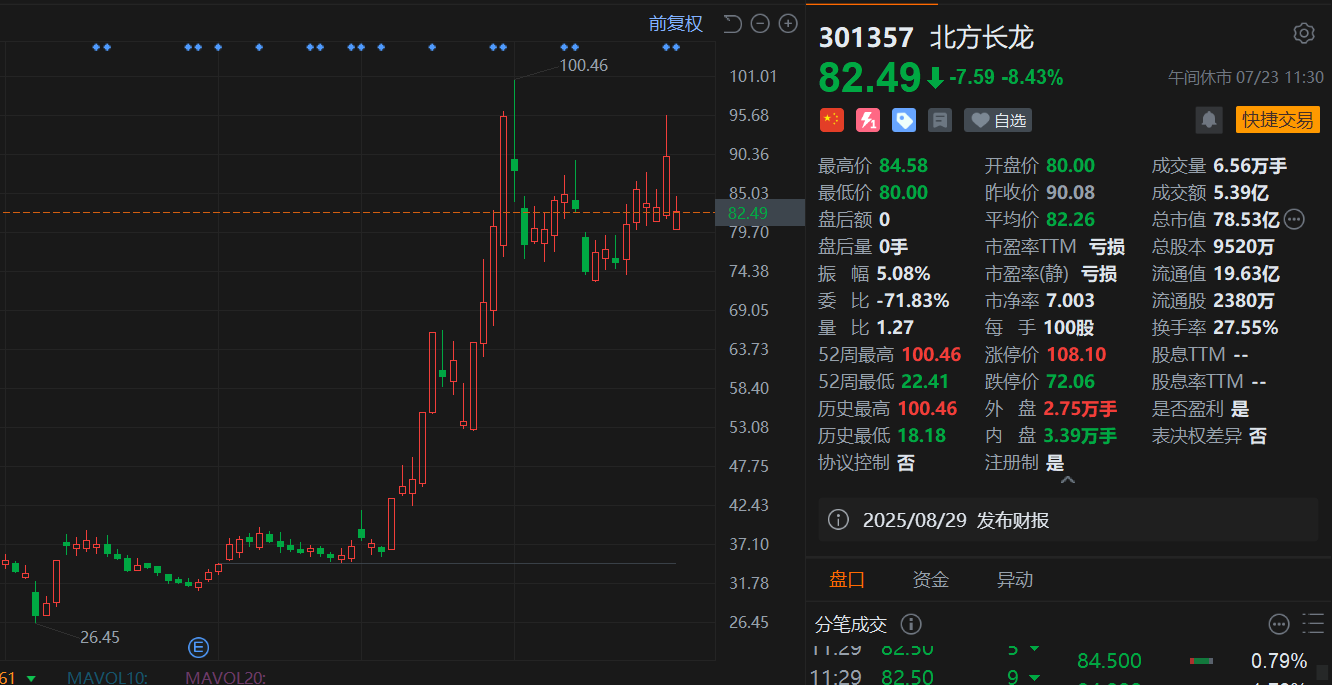This screenshot has width=1332, height=685.
Task: Click the pink lightning level-1 icon
Action: pos(867,120)
